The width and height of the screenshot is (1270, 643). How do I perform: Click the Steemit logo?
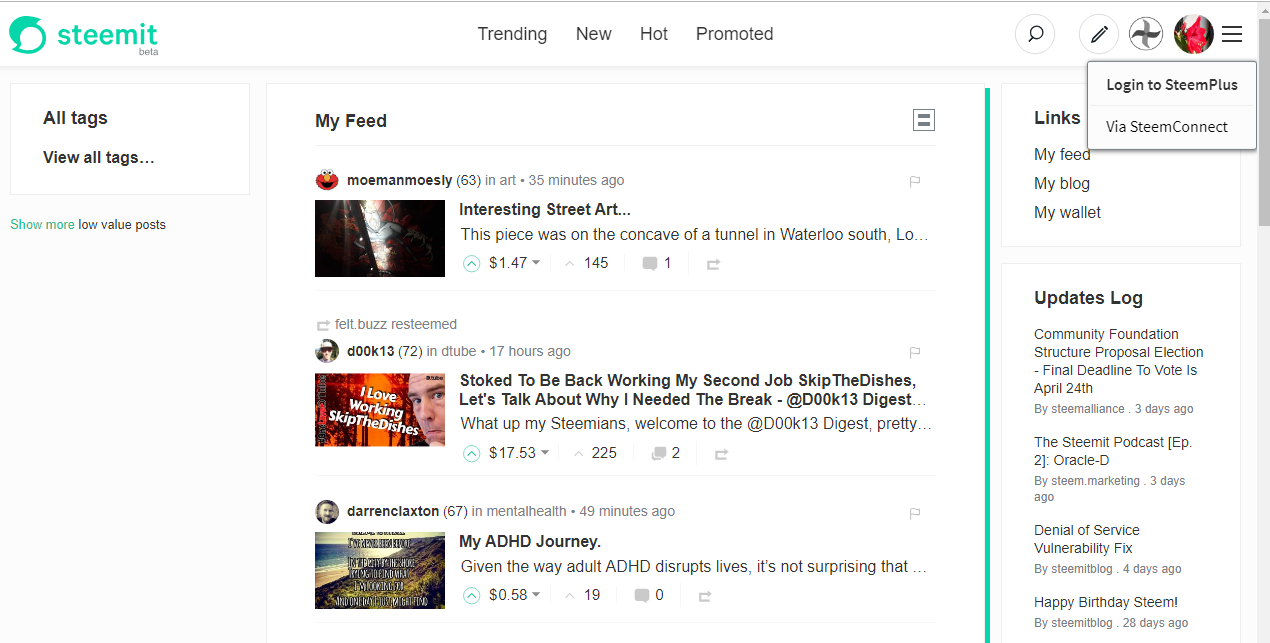84,35
